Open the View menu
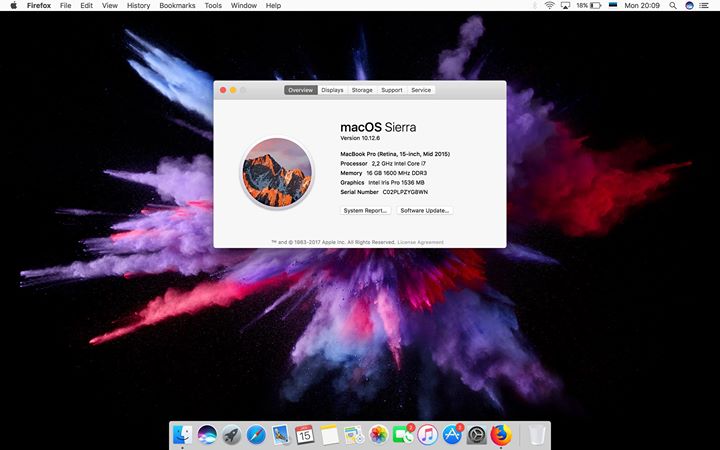 click(110, 6)
